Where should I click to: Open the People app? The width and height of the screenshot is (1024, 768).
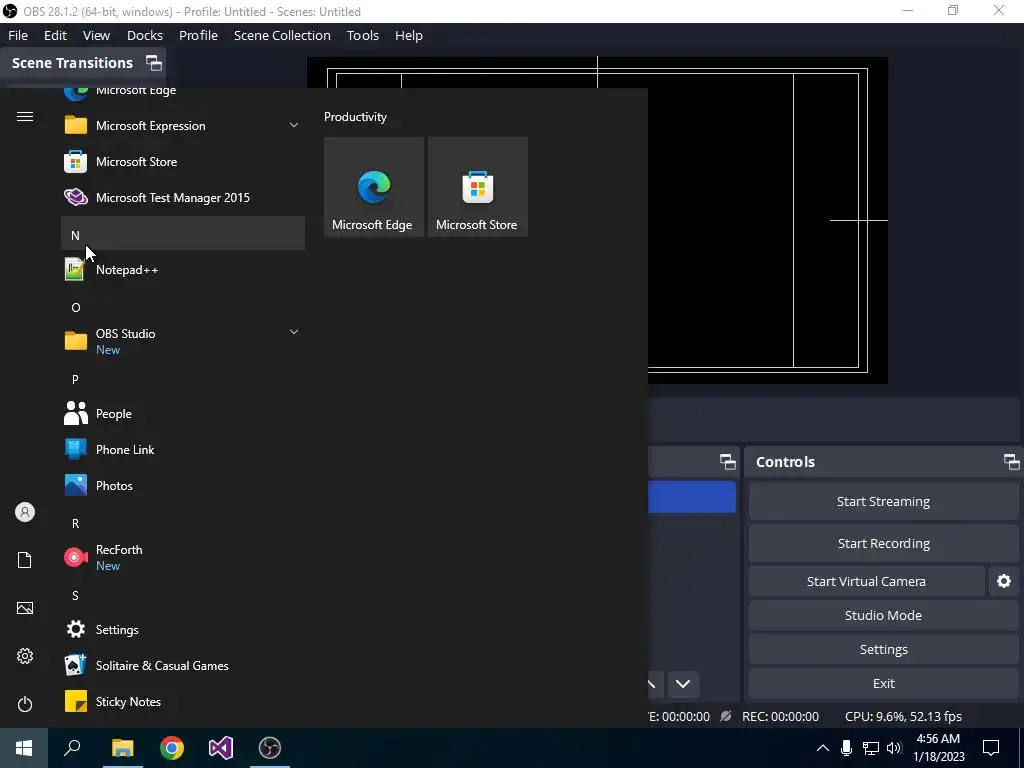coord(183,413)
